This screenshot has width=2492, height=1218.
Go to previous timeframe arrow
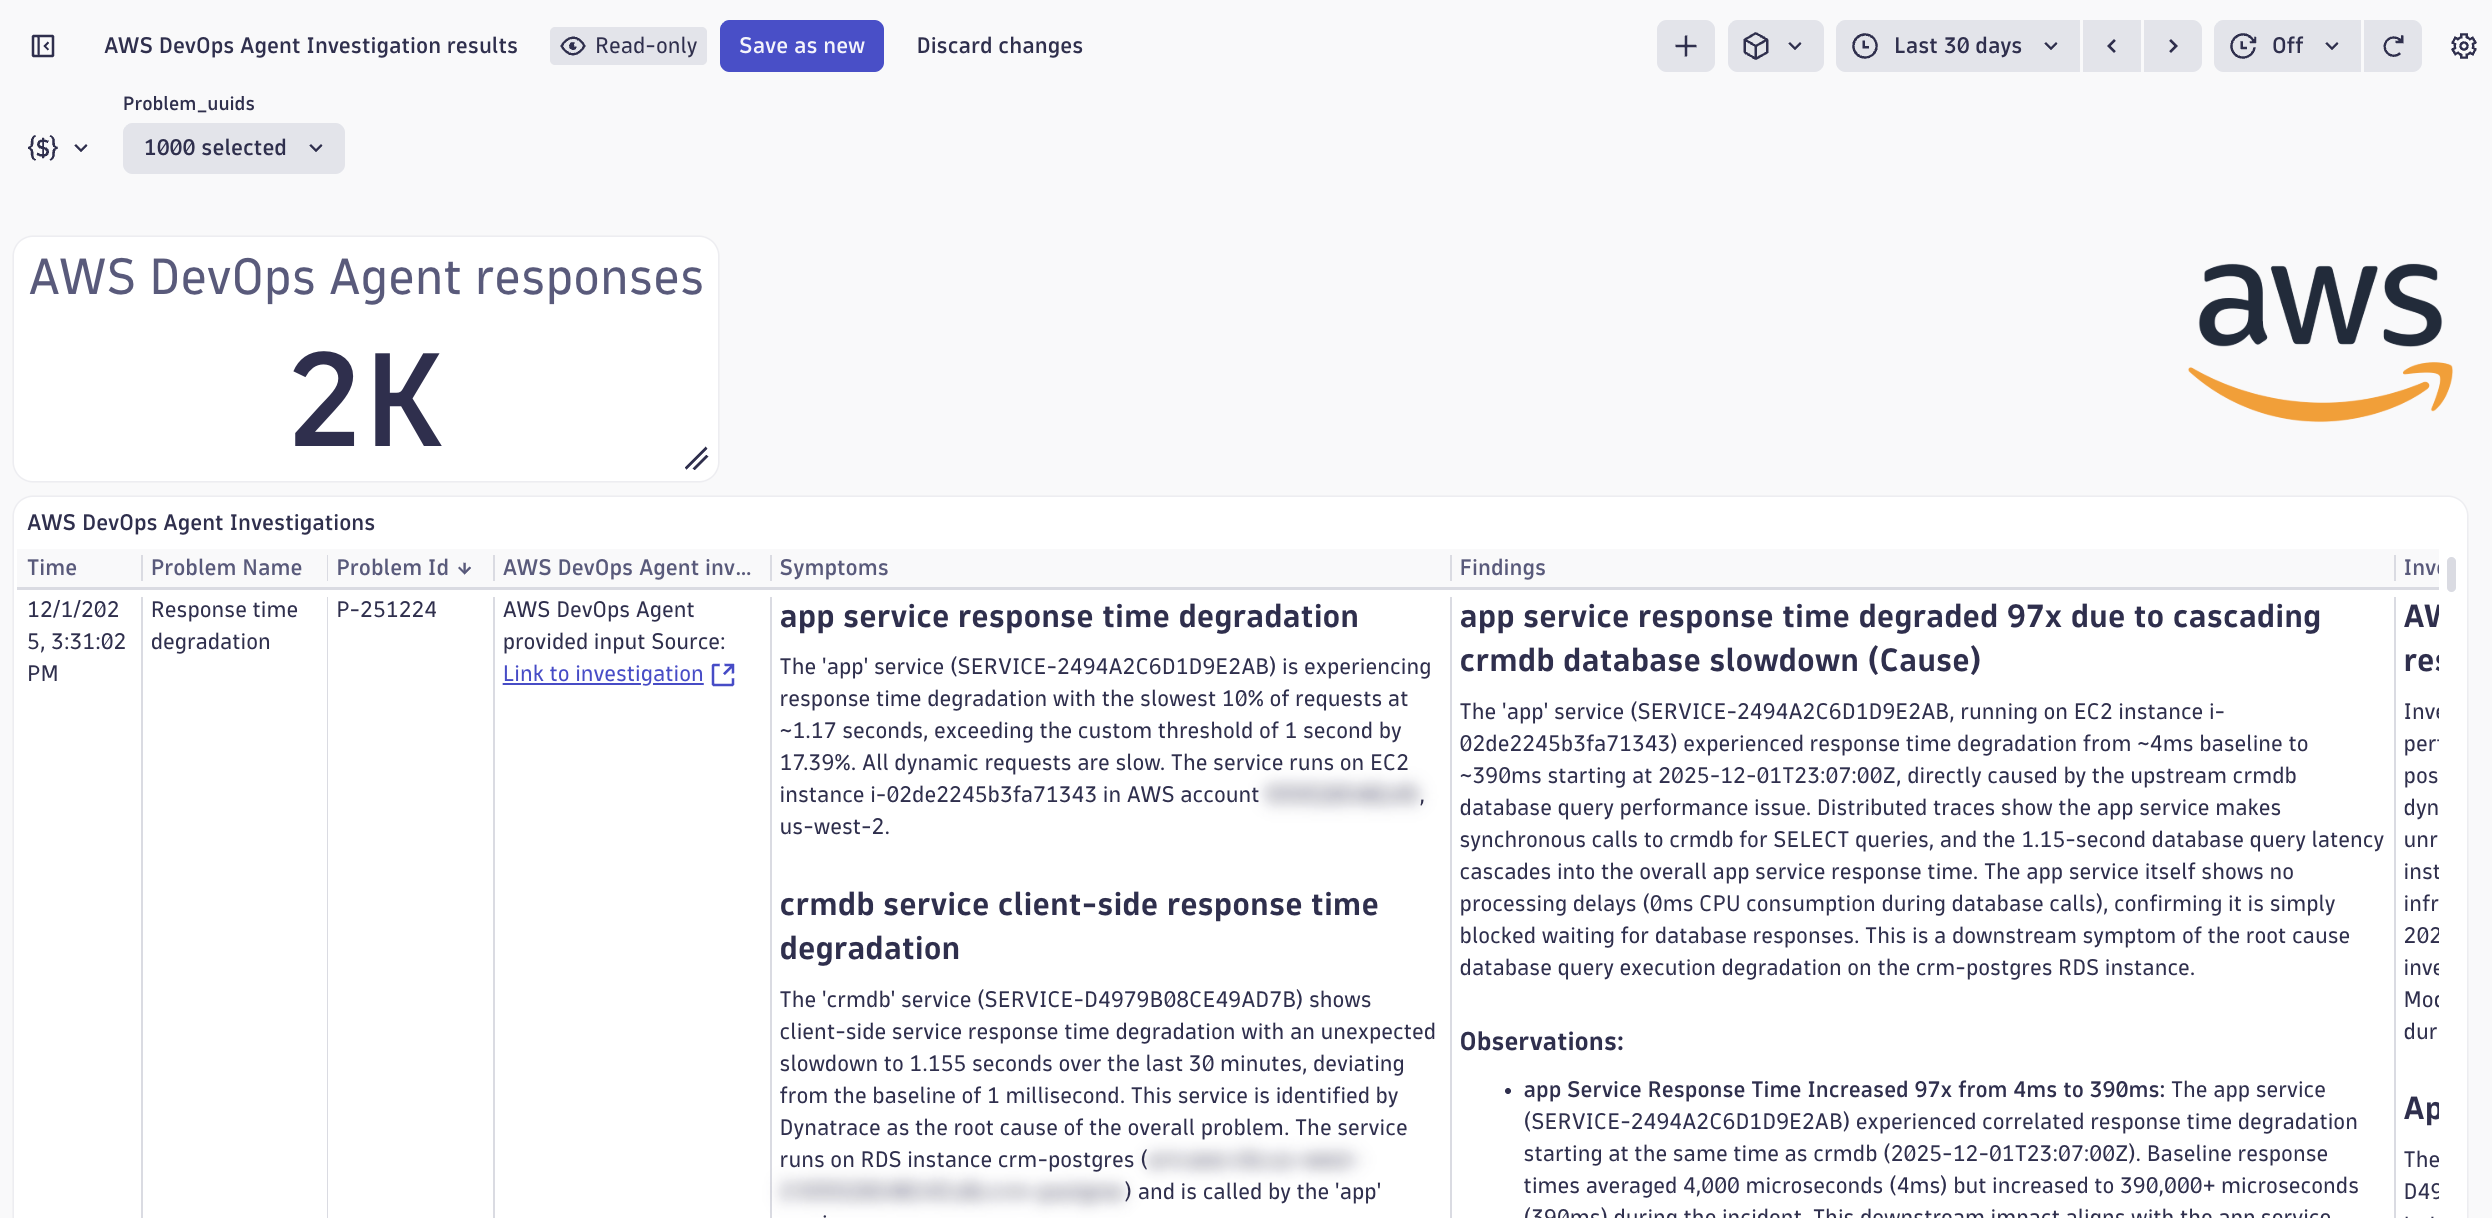point(2112,46)
